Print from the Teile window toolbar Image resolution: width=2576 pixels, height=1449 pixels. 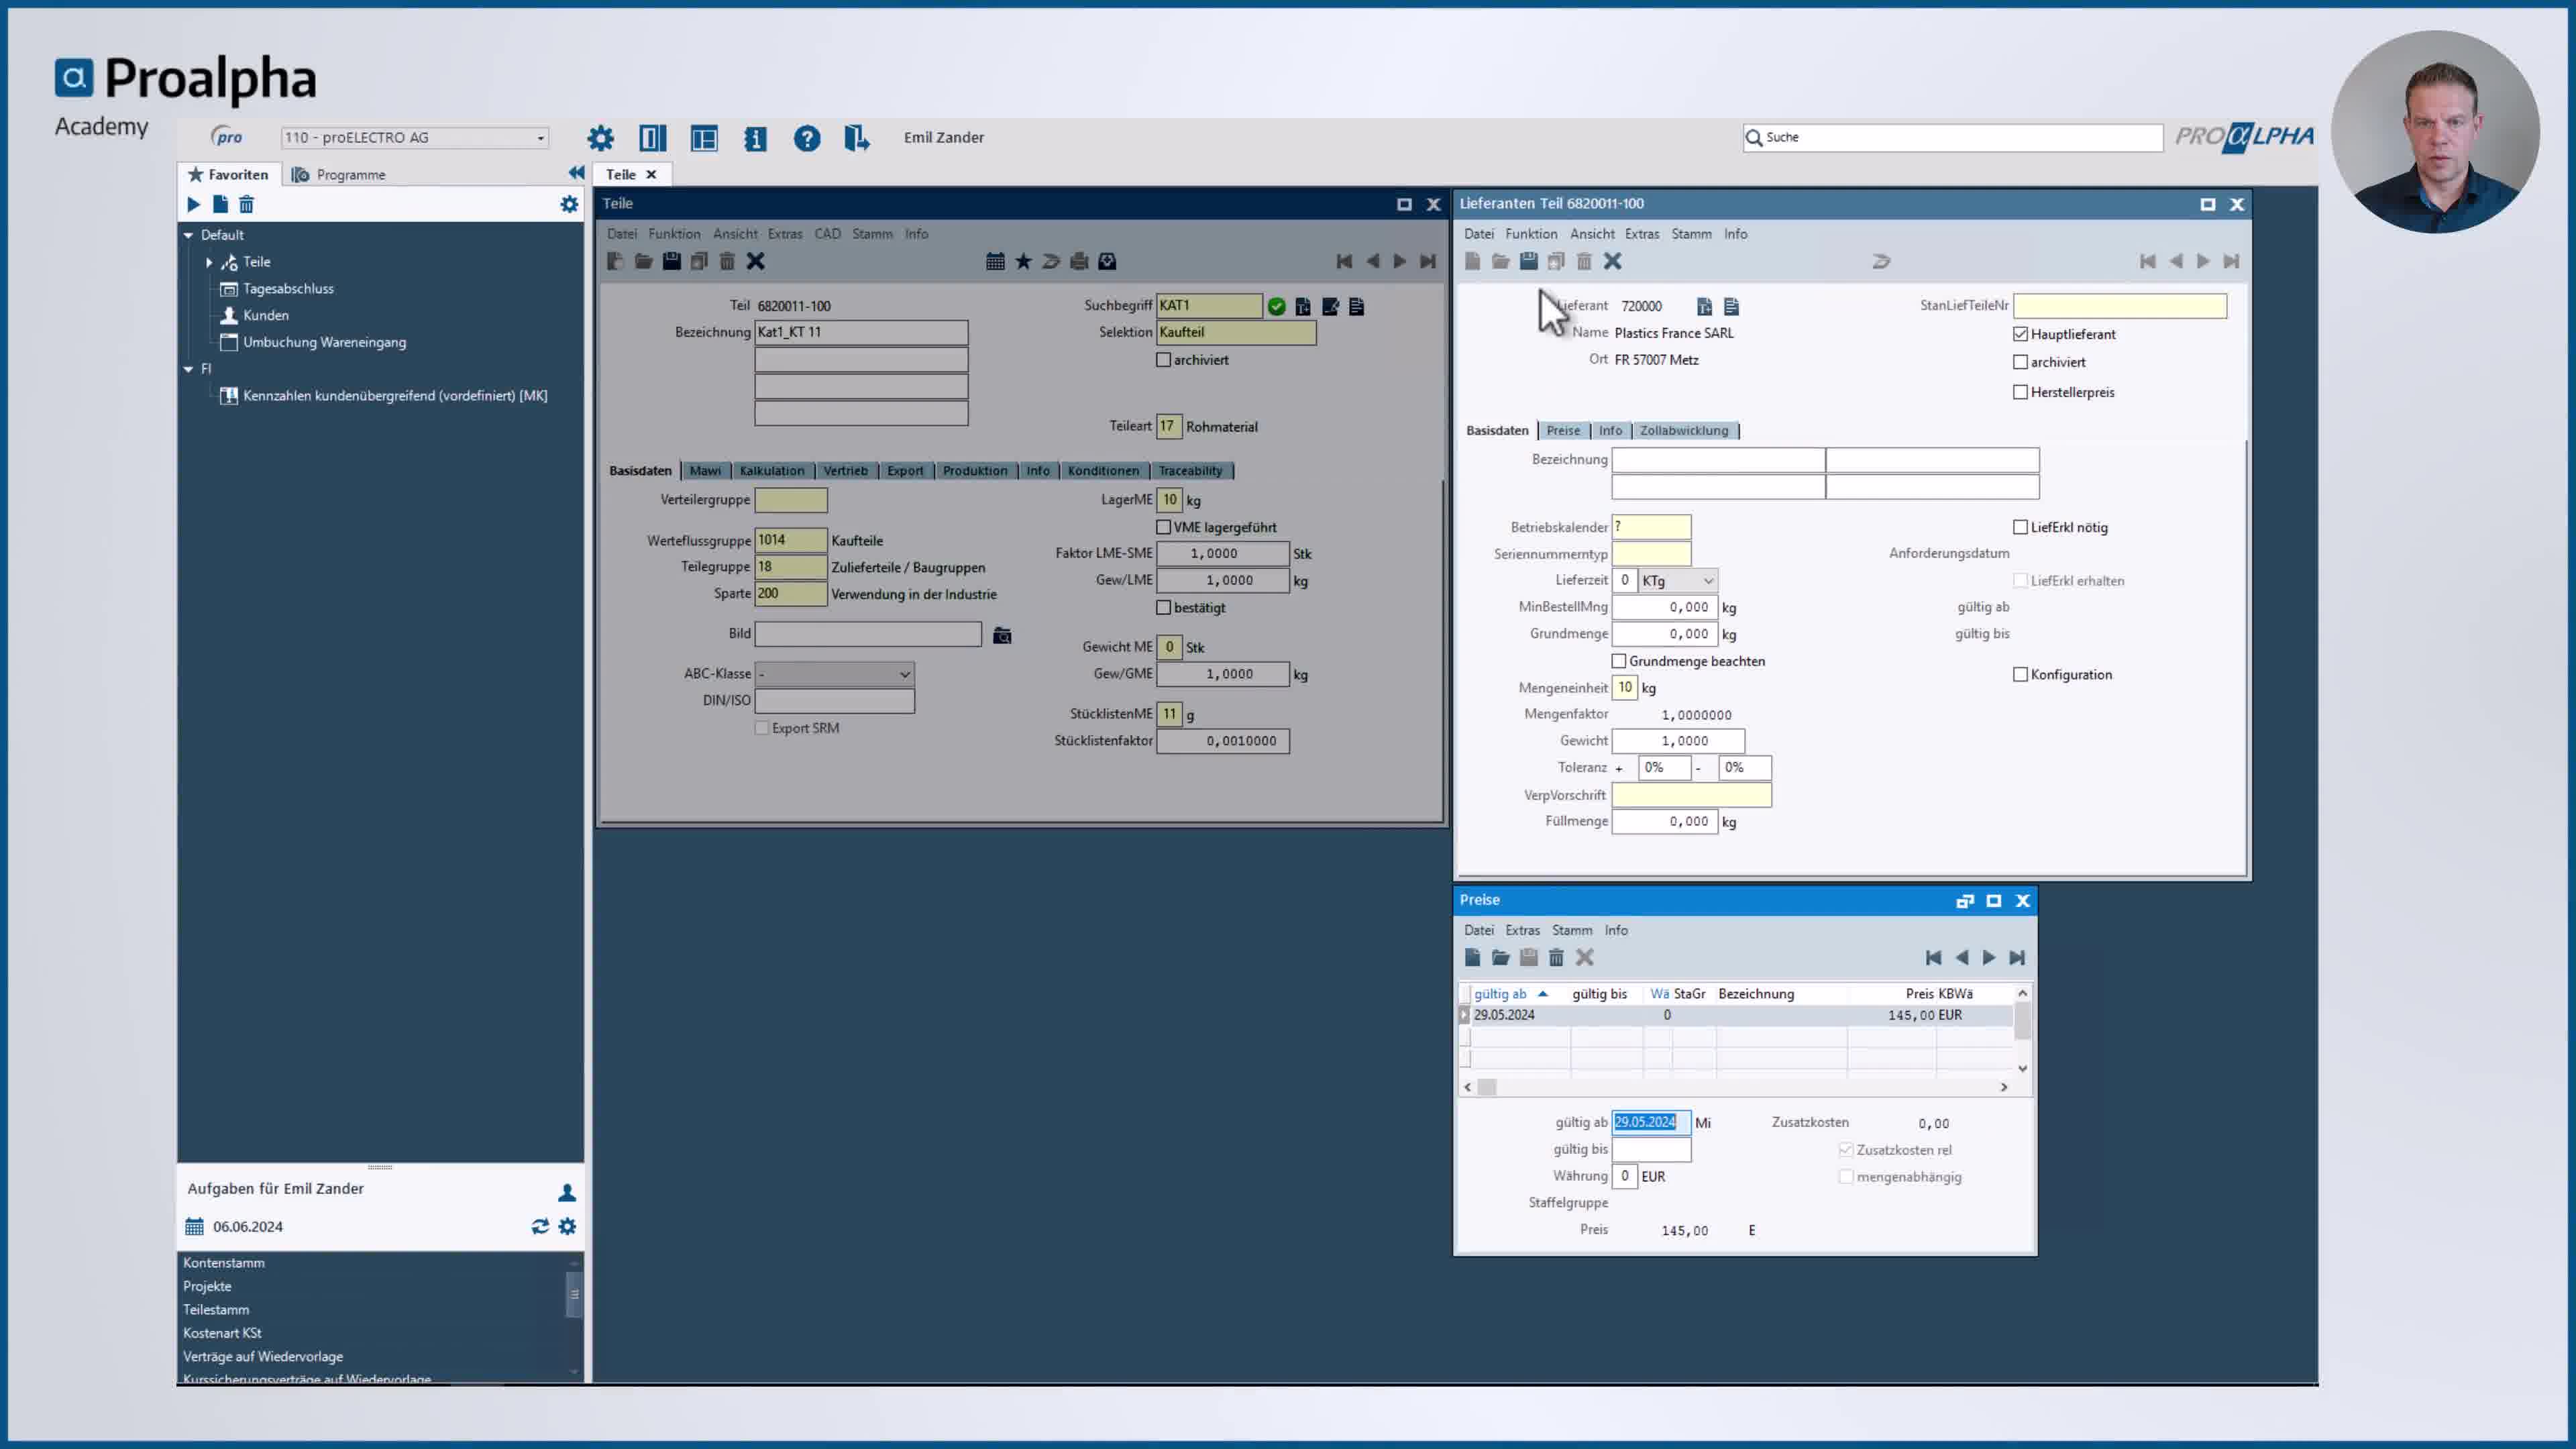click(x=1079, y=261)
